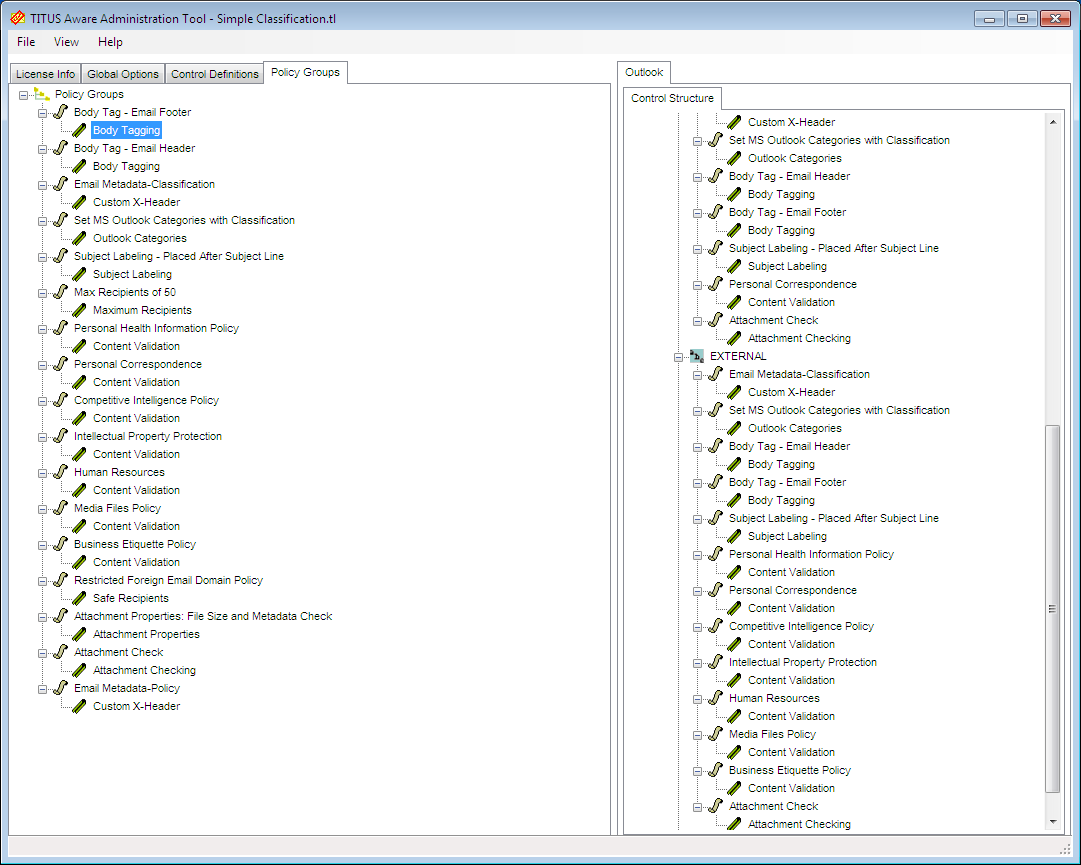Viewport: 1081px width, 865px height.
Task: Collapse the EXTERNAL group node
Action: tap(678, 357)
